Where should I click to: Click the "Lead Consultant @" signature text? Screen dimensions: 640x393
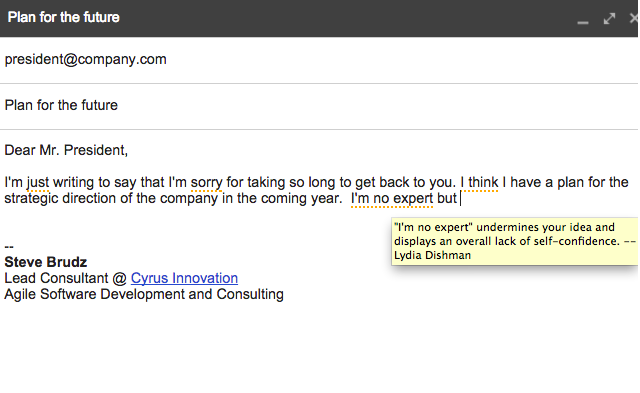coord(66,278)
